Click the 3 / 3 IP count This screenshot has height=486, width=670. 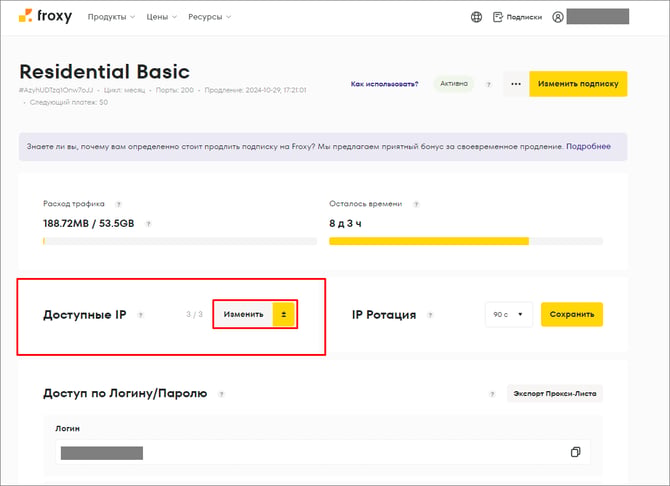click(194, 315)
